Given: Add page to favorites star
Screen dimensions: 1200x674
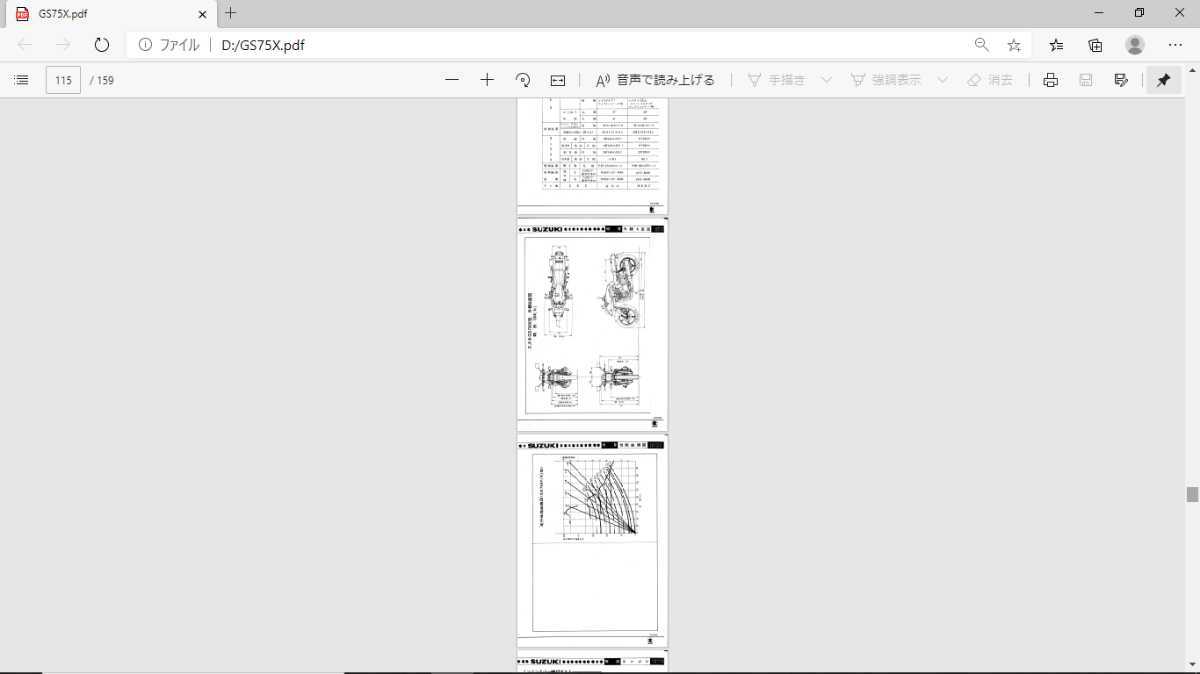Looking at the screenshot, I should [x=1014, y=45].
